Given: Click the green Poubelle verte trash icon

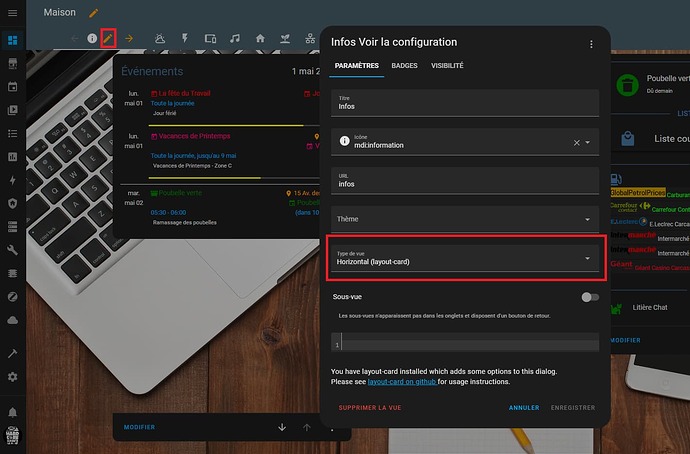Looking at the screenshot, I should (x=627, y=84).
